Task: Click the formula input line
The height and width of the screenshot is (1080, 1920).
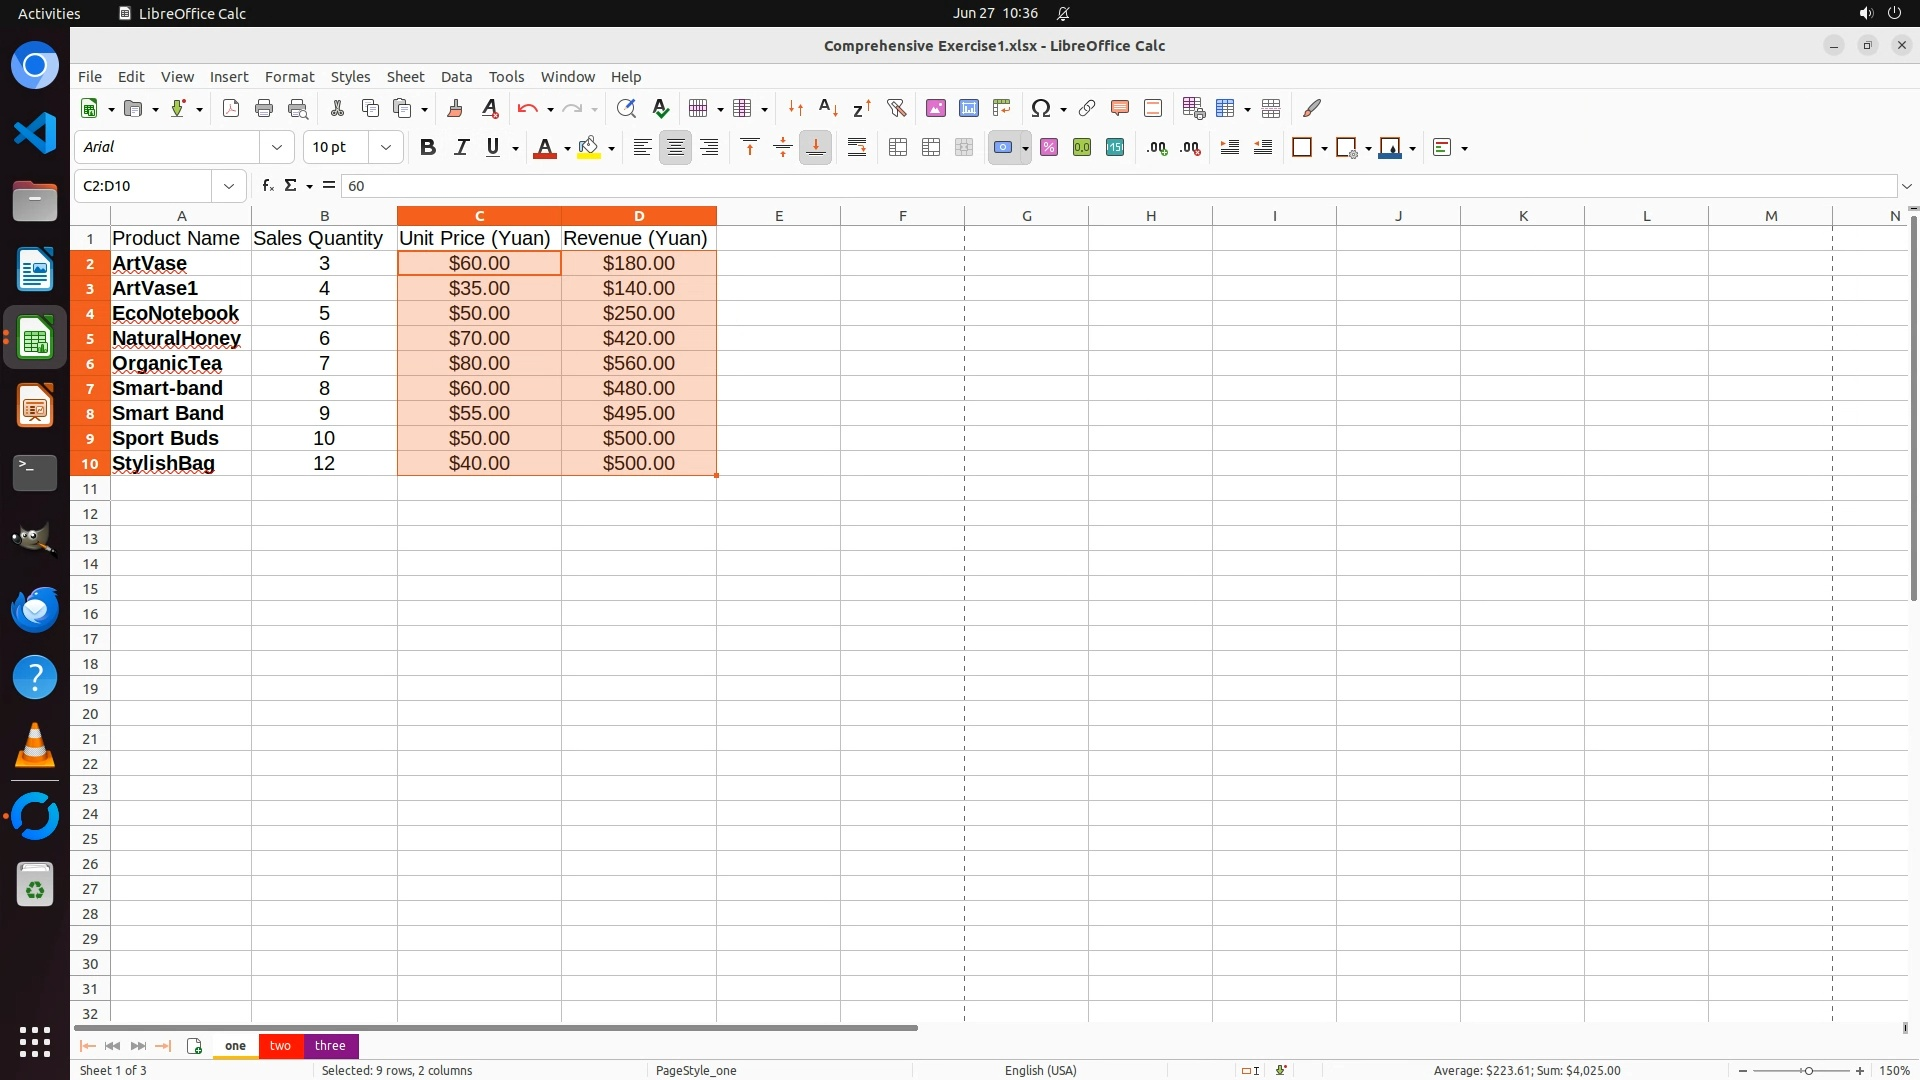Action: [x=1100, y=186]
